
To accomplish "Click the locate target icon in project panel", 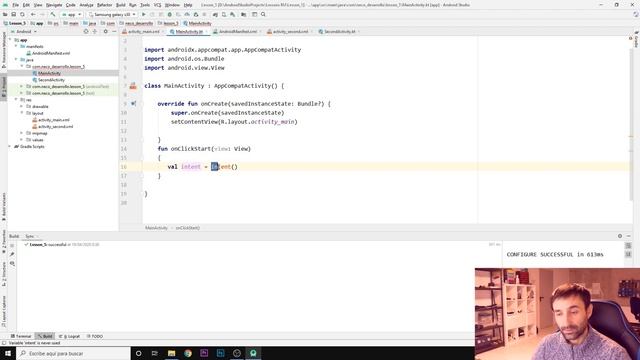I will tap(86, 31).
